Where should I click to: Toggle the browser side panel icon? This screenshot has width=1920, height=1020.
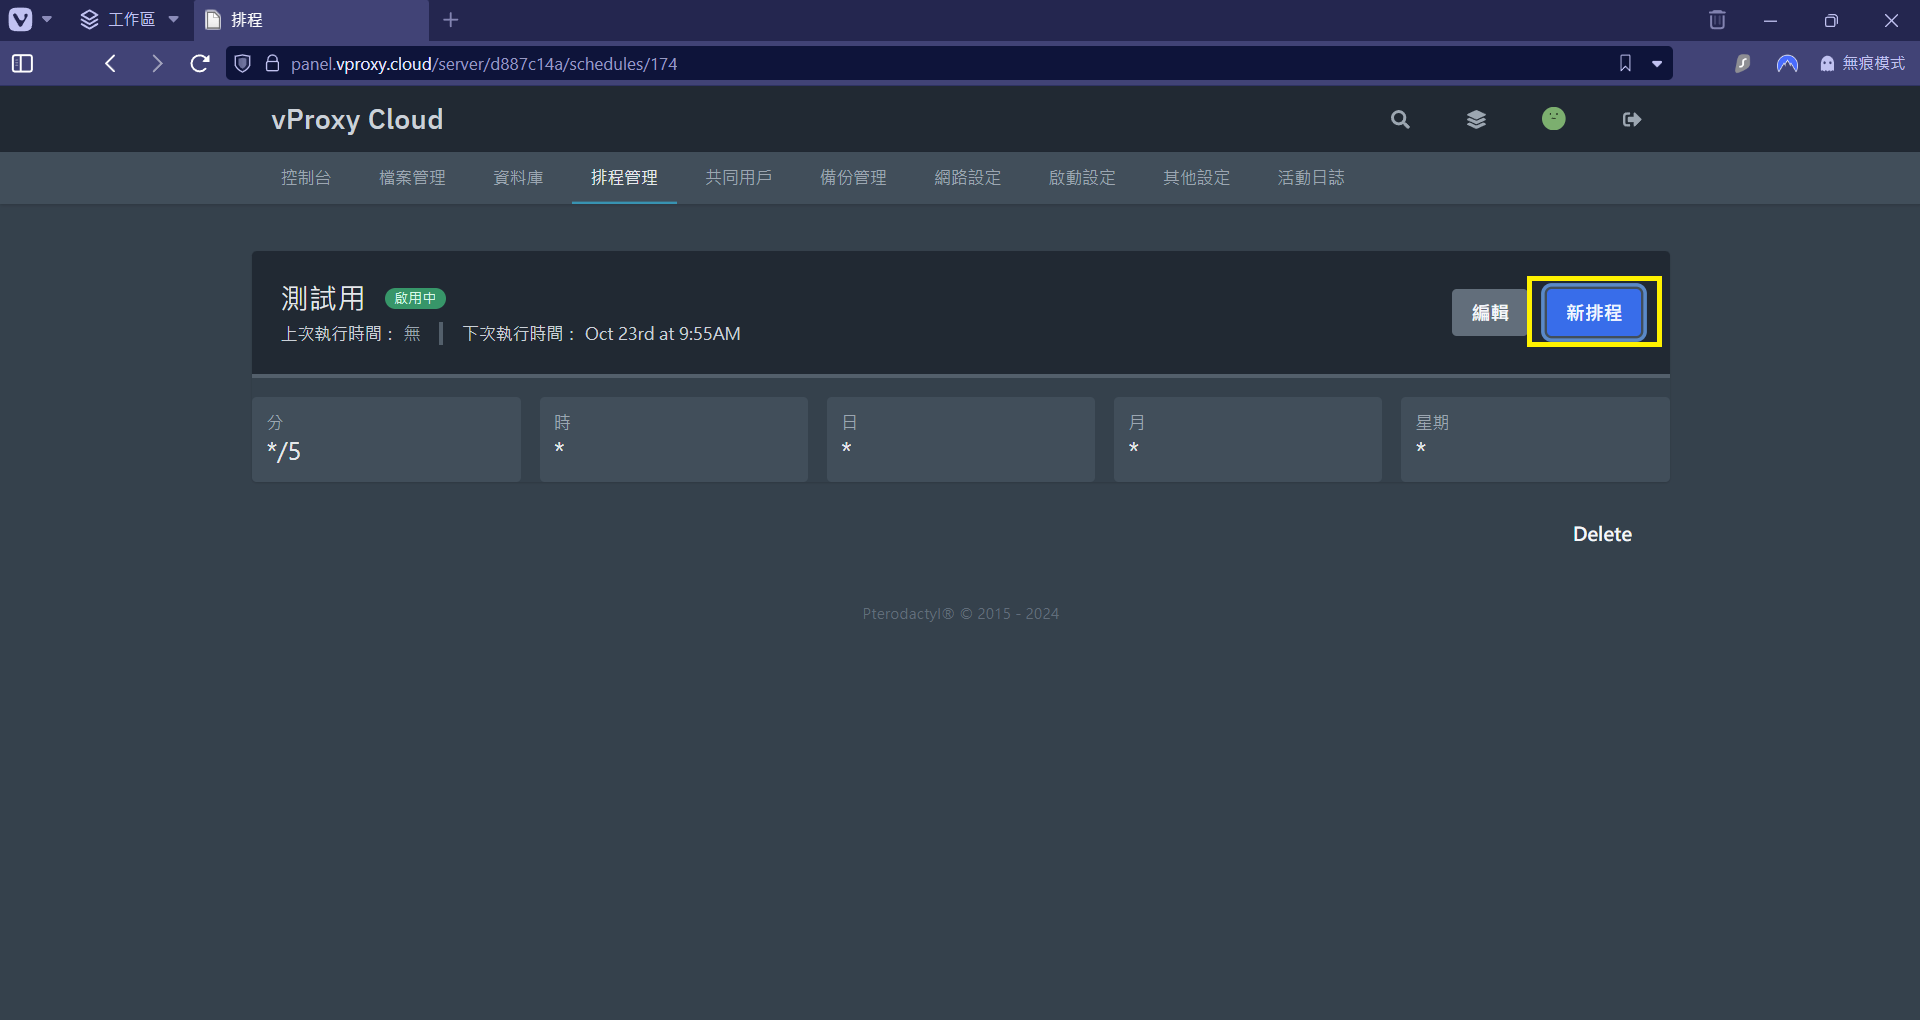point(22,64)
